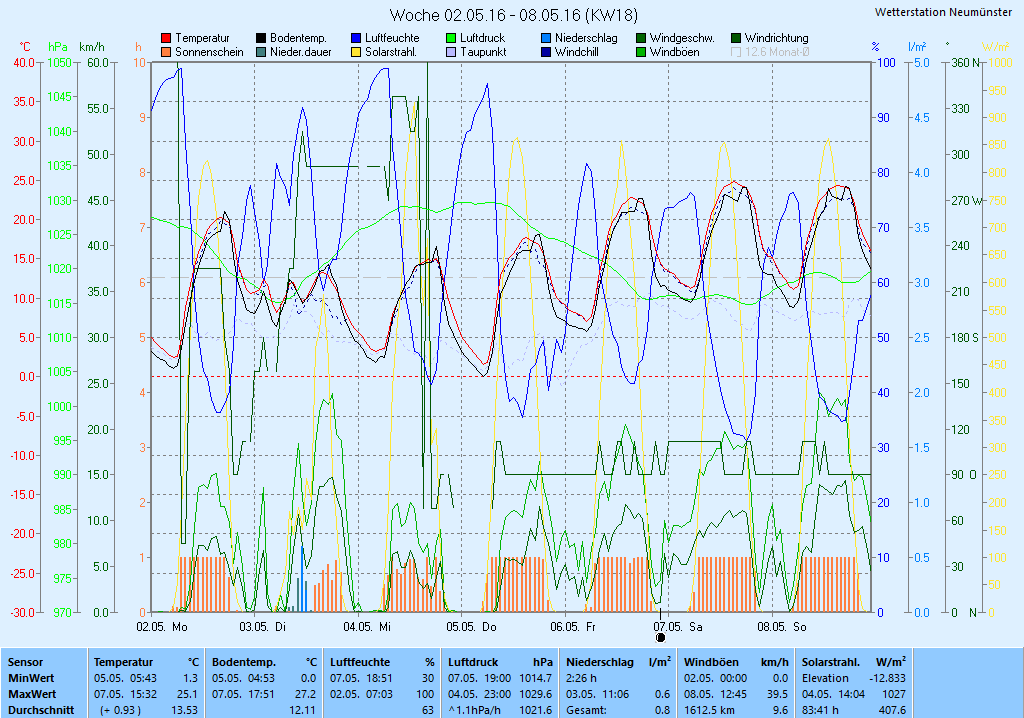Click the blue Luftfeuchte legend square
The height and width of the screenshot is (718, 1024).
(x=356, y=38)
